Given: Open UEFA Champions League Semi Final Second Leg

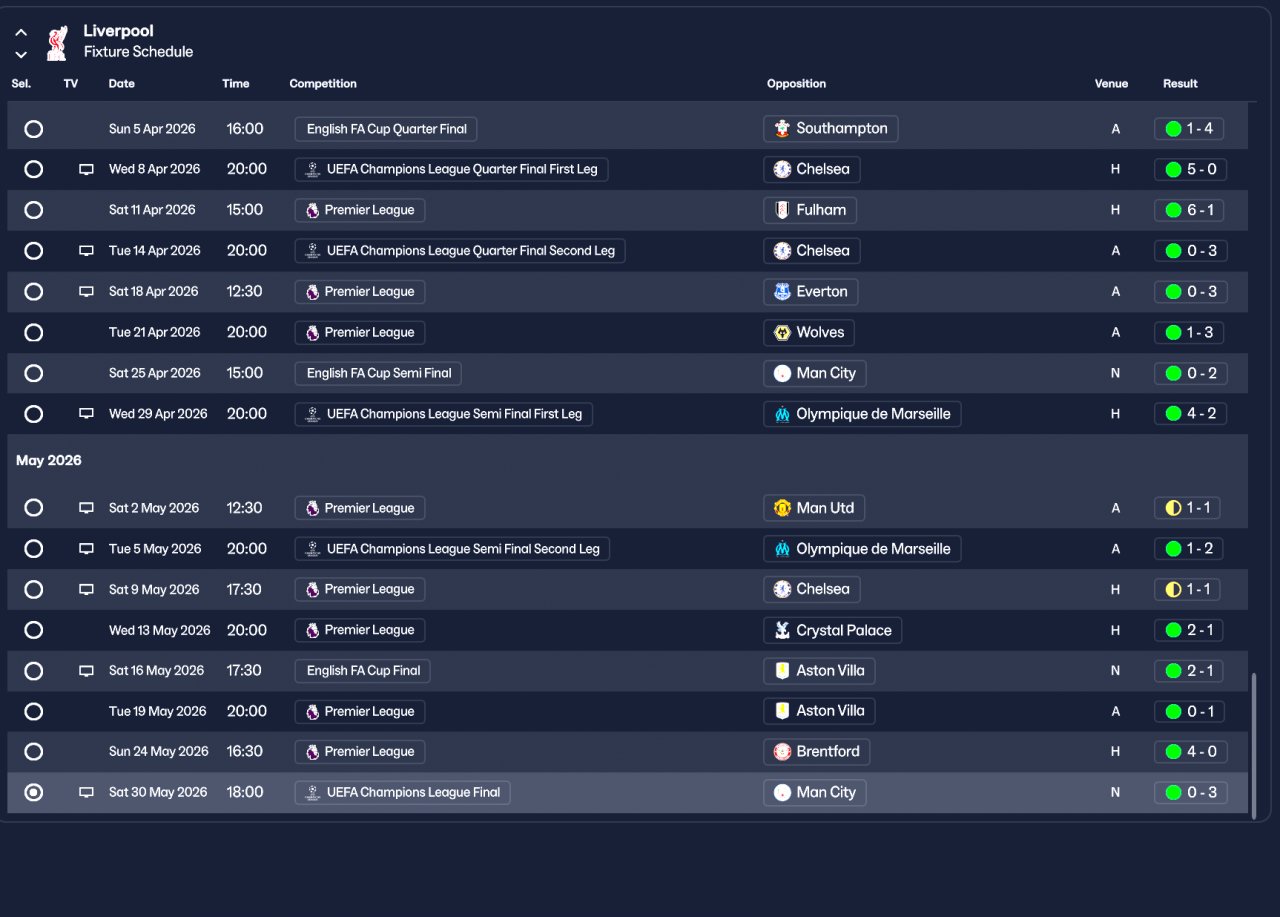Looking at the screenshot, I should (452, 549).
